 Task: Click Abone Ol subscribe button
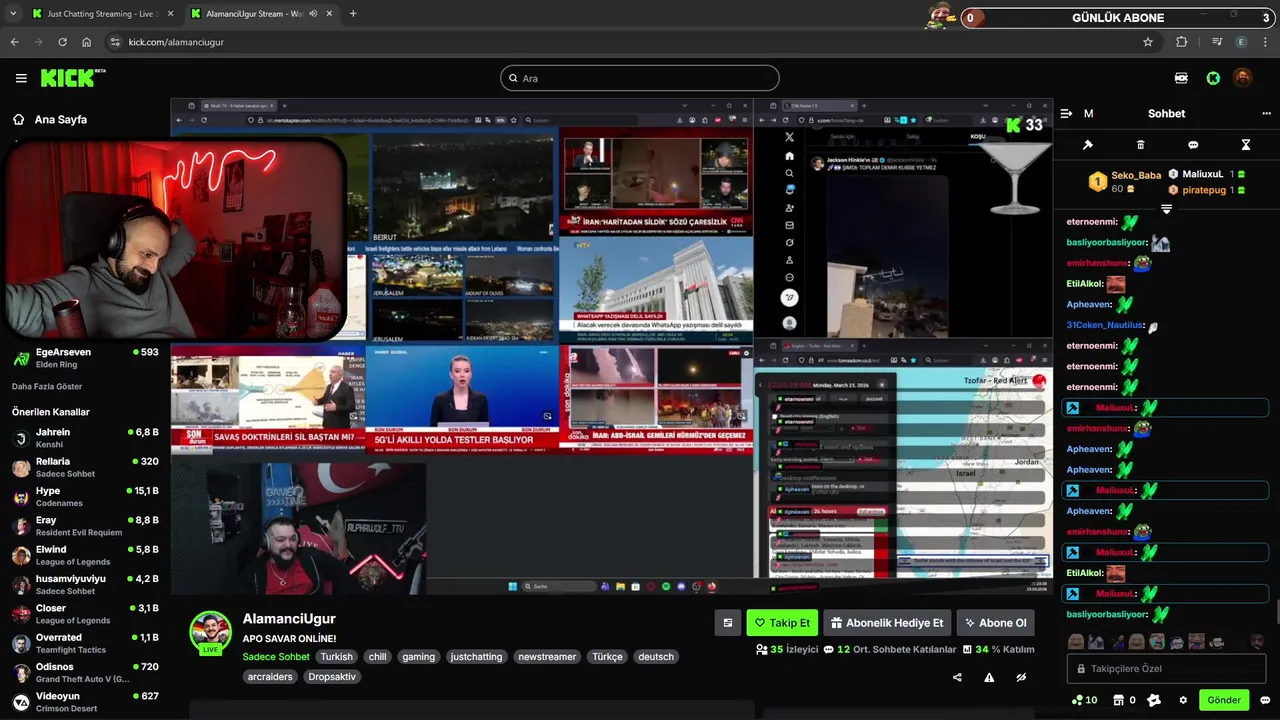tap(995, 623)
